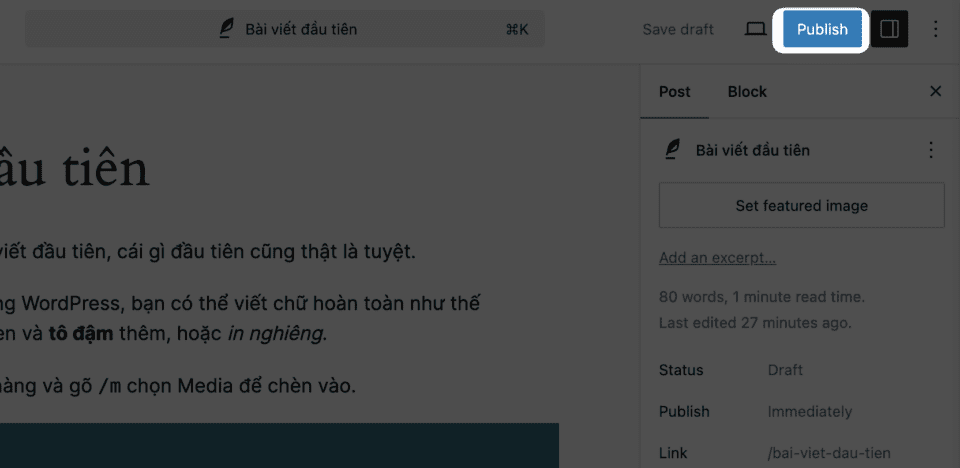This screenshot has height=468, width=960.
Task: Click feather icon in Post sidebar
Action: click(672, 150)
